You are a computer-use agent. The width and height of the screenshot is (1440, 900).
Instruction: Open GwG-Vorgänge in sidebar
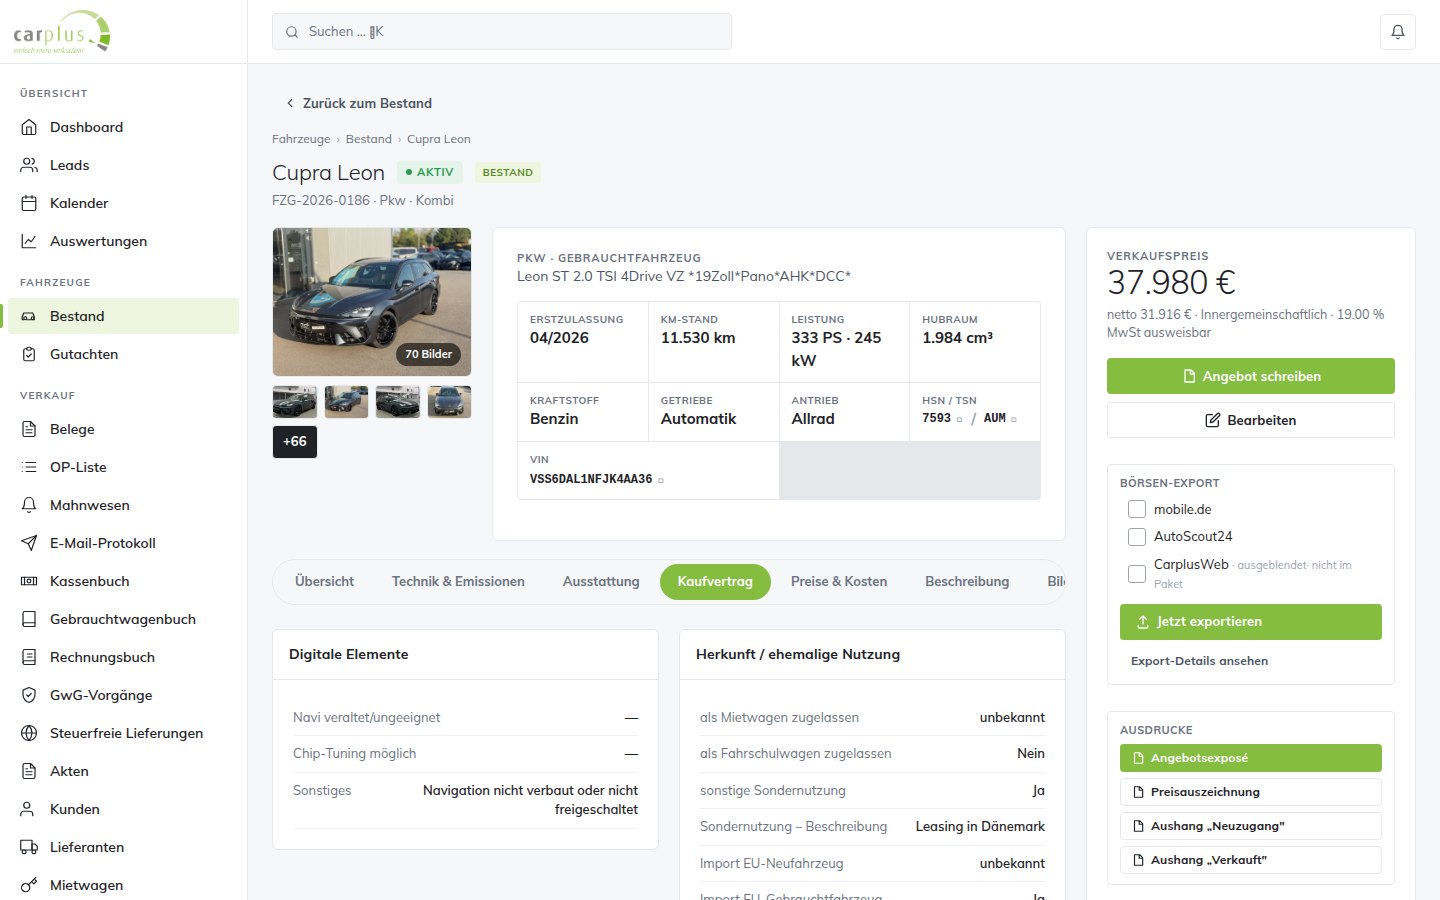(123, 695)
